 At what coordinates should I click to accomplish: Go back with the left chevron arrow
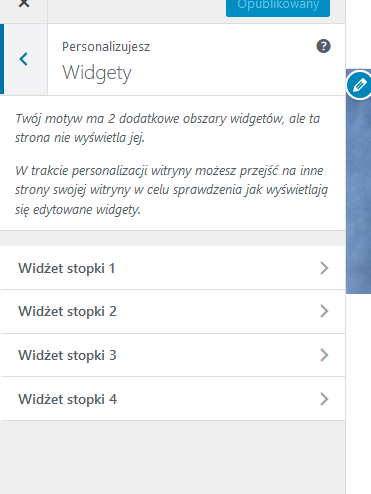[x=24, y=59]
